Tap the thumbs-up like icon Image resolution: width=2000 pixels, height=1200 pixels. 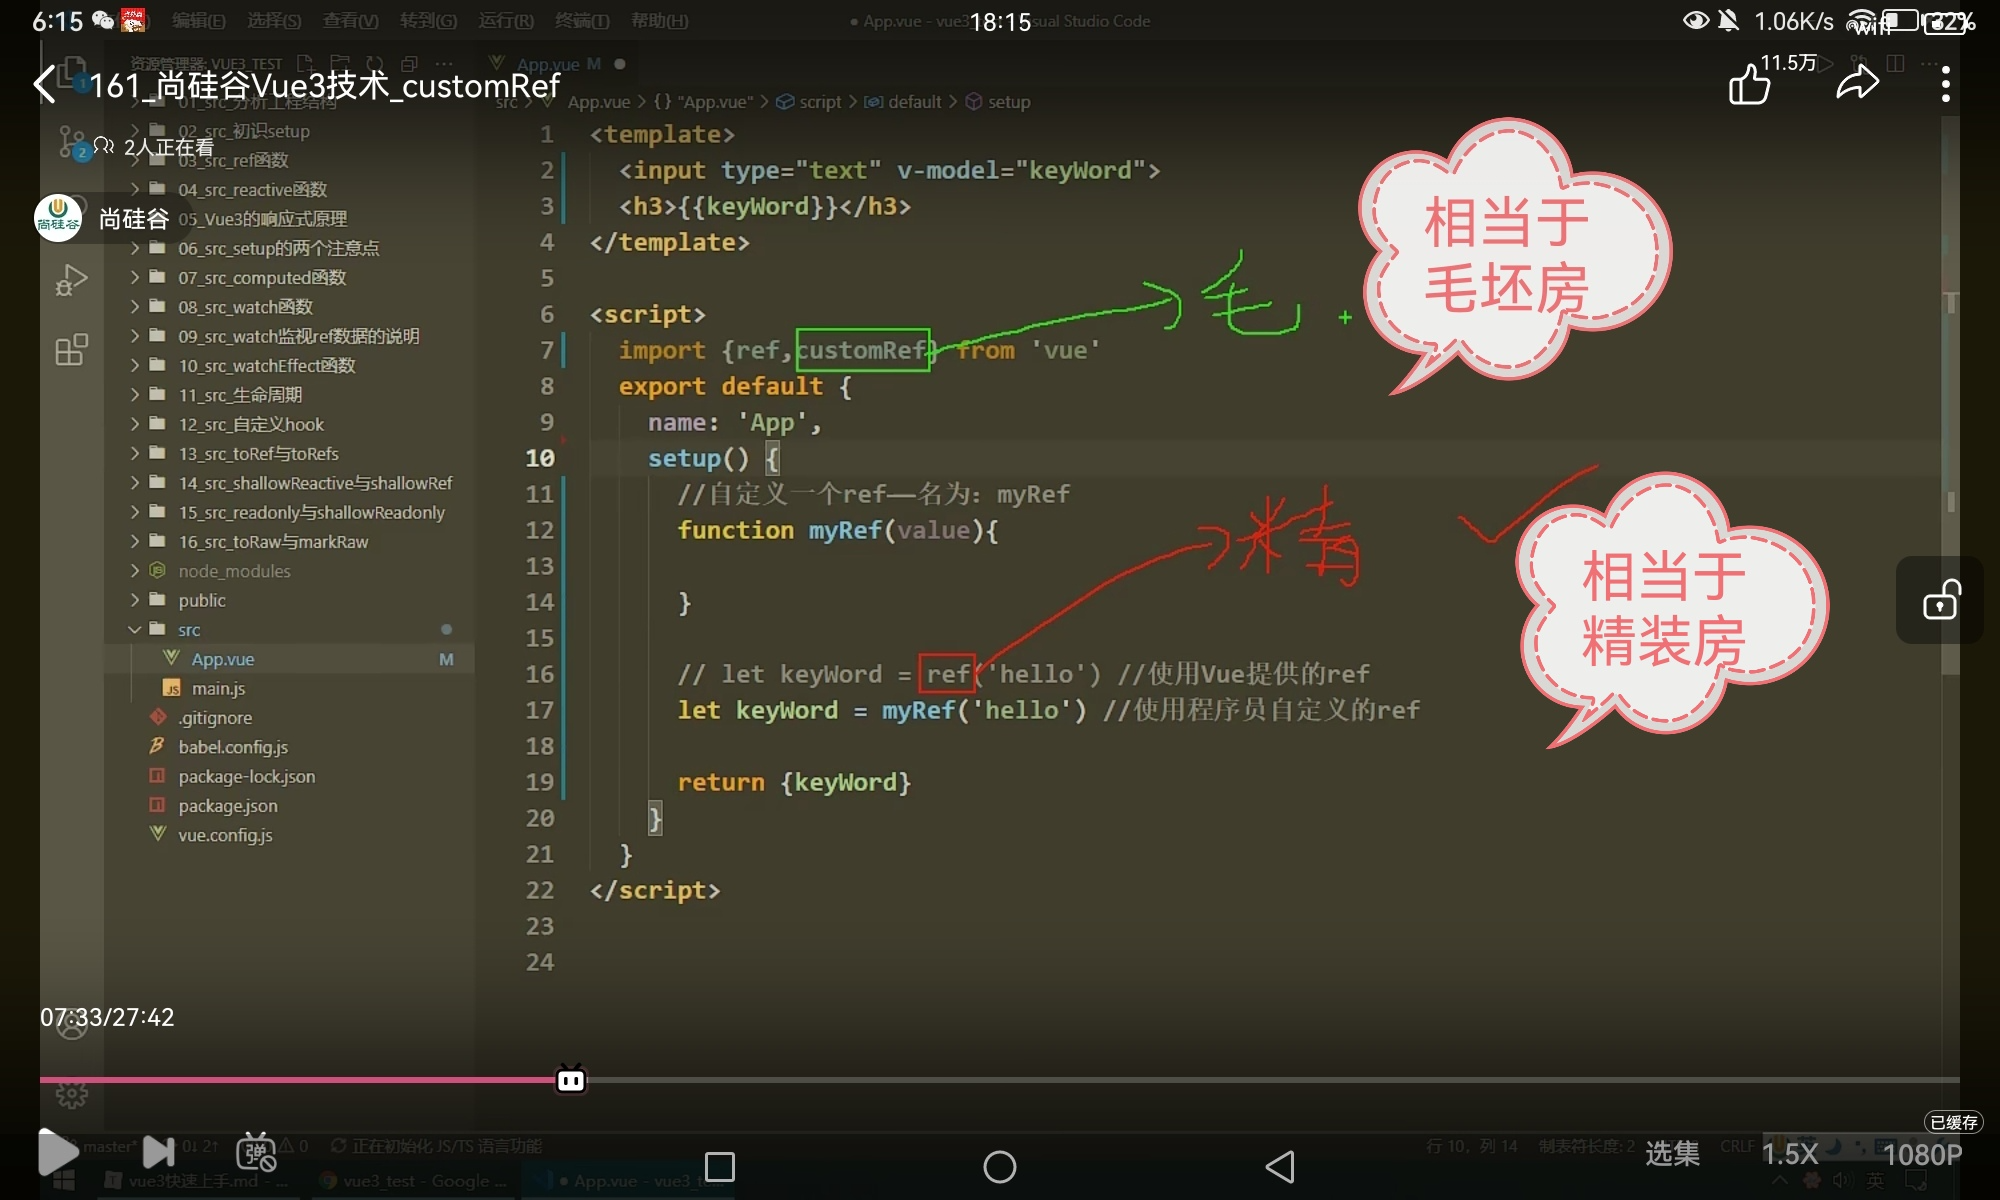coord(1750,85)
